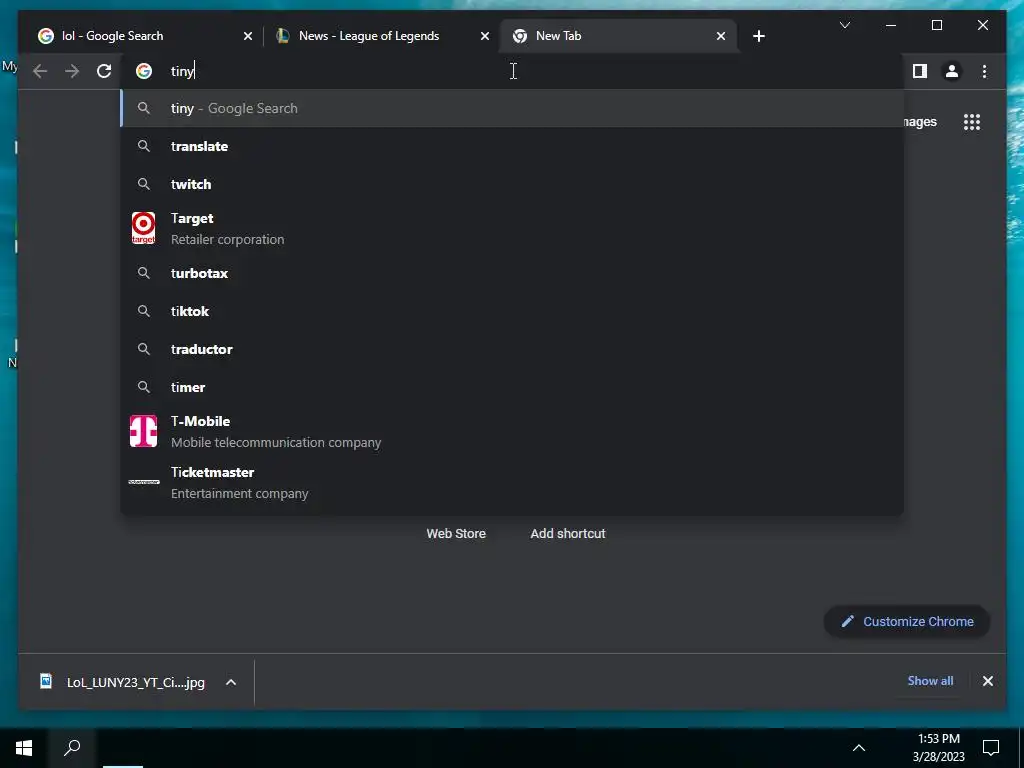Choose the tiktok suggestion
Screen dimensions: 1024x768
pos(512,311)
